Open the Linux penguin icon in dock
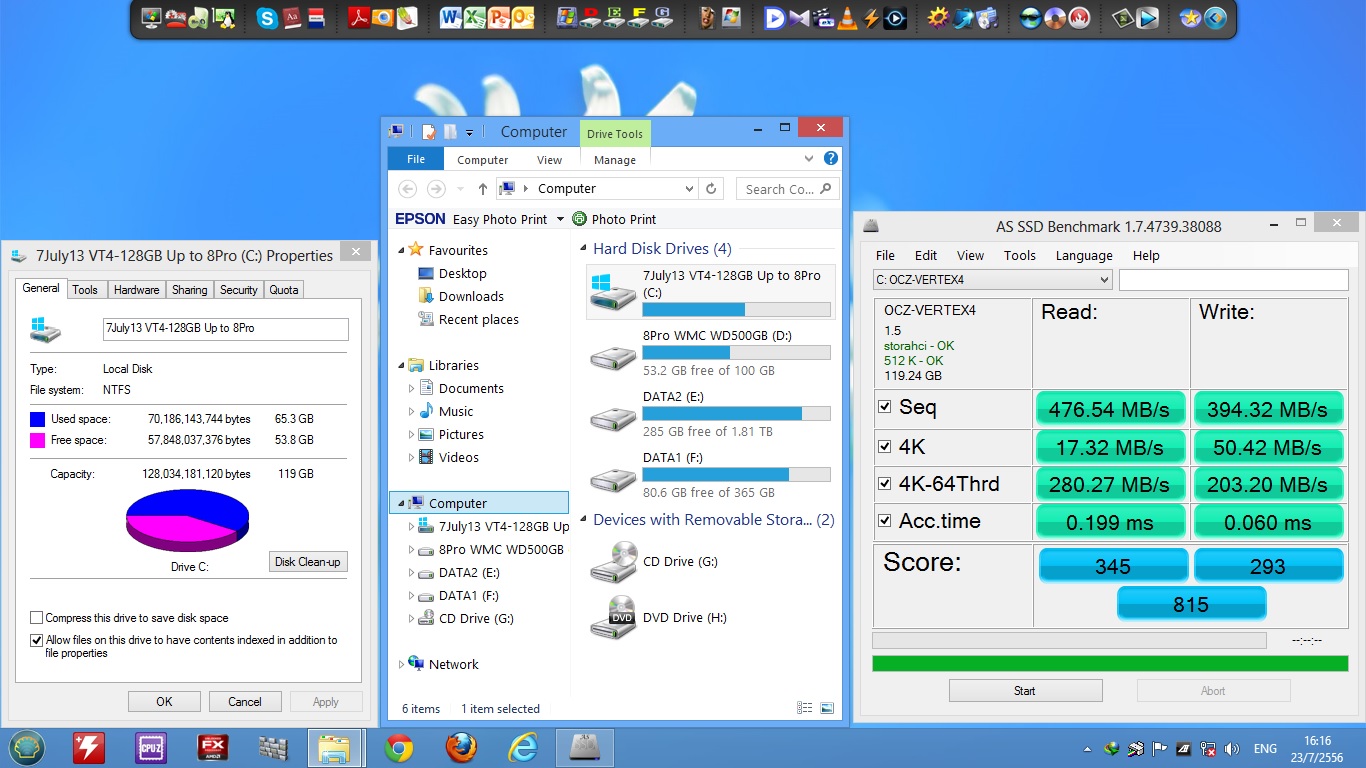Screen dimensions: 1366x768 (225, 18)
